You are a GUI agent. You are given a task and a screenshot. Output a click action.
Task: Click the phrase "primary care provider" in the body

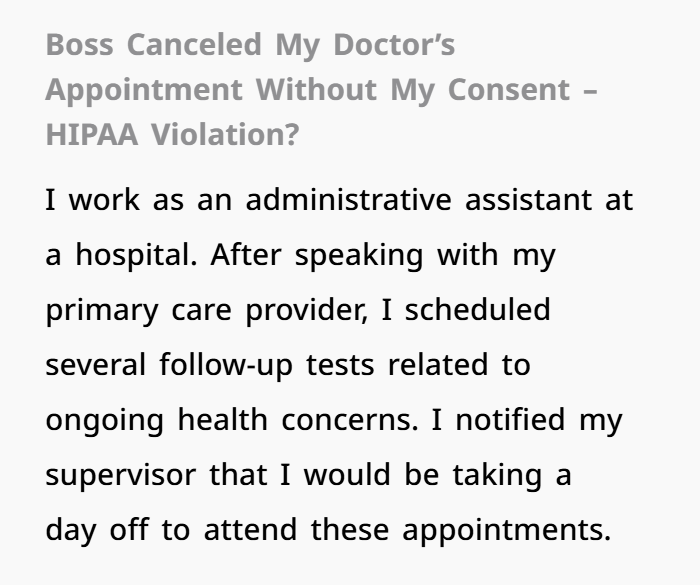(205, 311)
